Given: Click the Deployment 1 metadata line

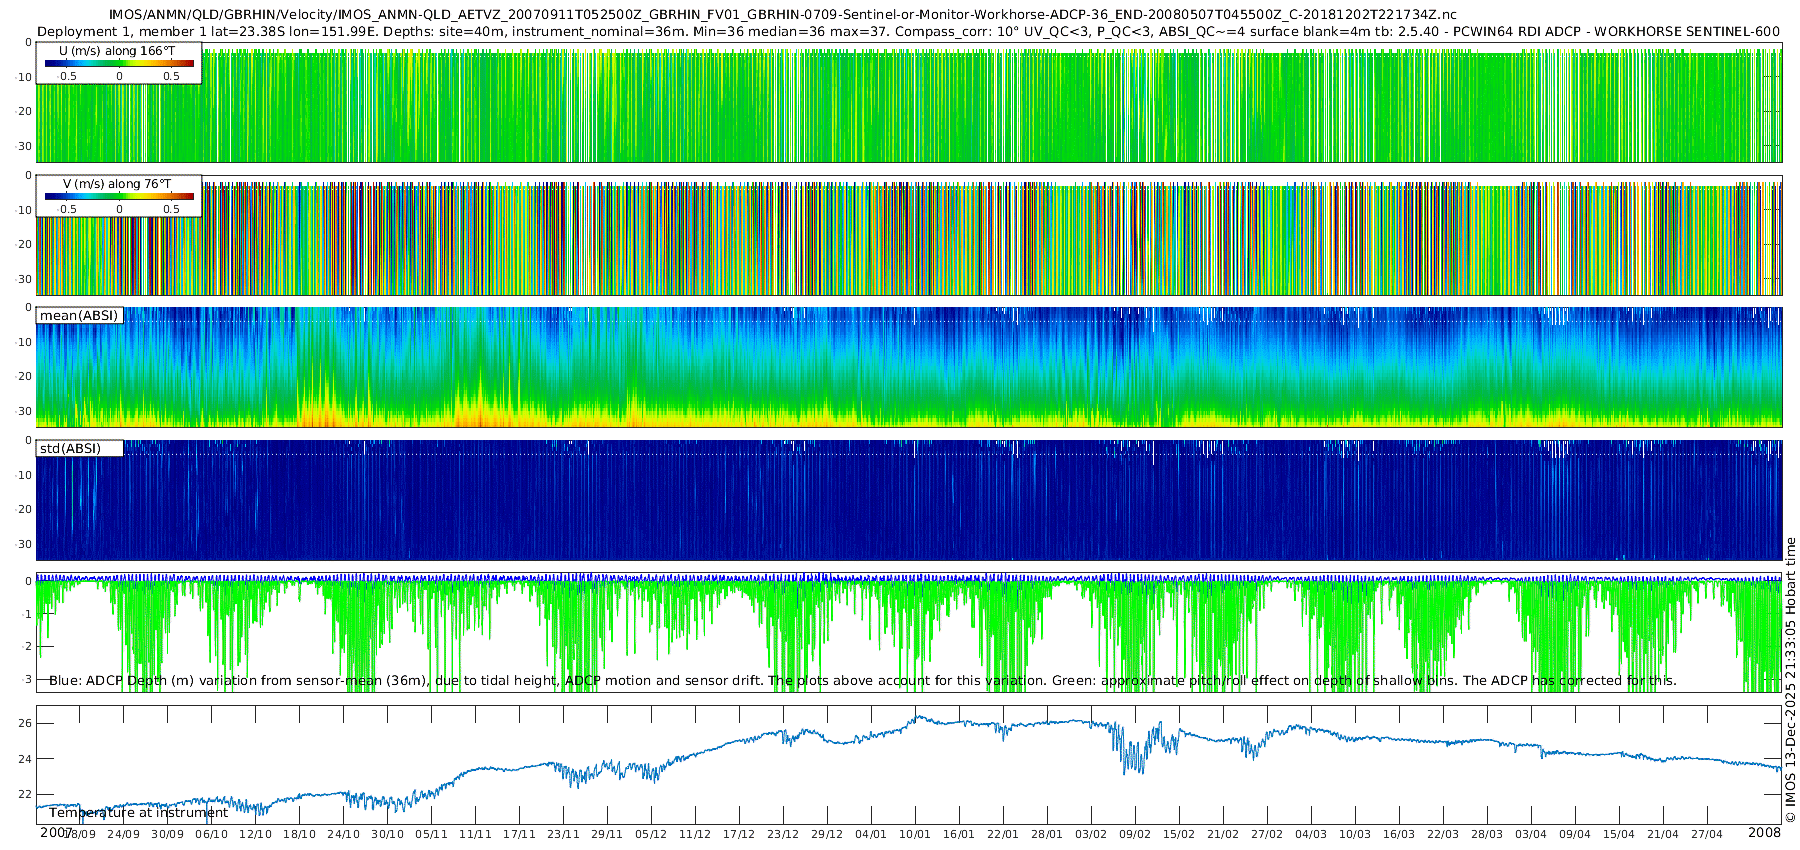Looking at the screenshot, I should [908, 32].
